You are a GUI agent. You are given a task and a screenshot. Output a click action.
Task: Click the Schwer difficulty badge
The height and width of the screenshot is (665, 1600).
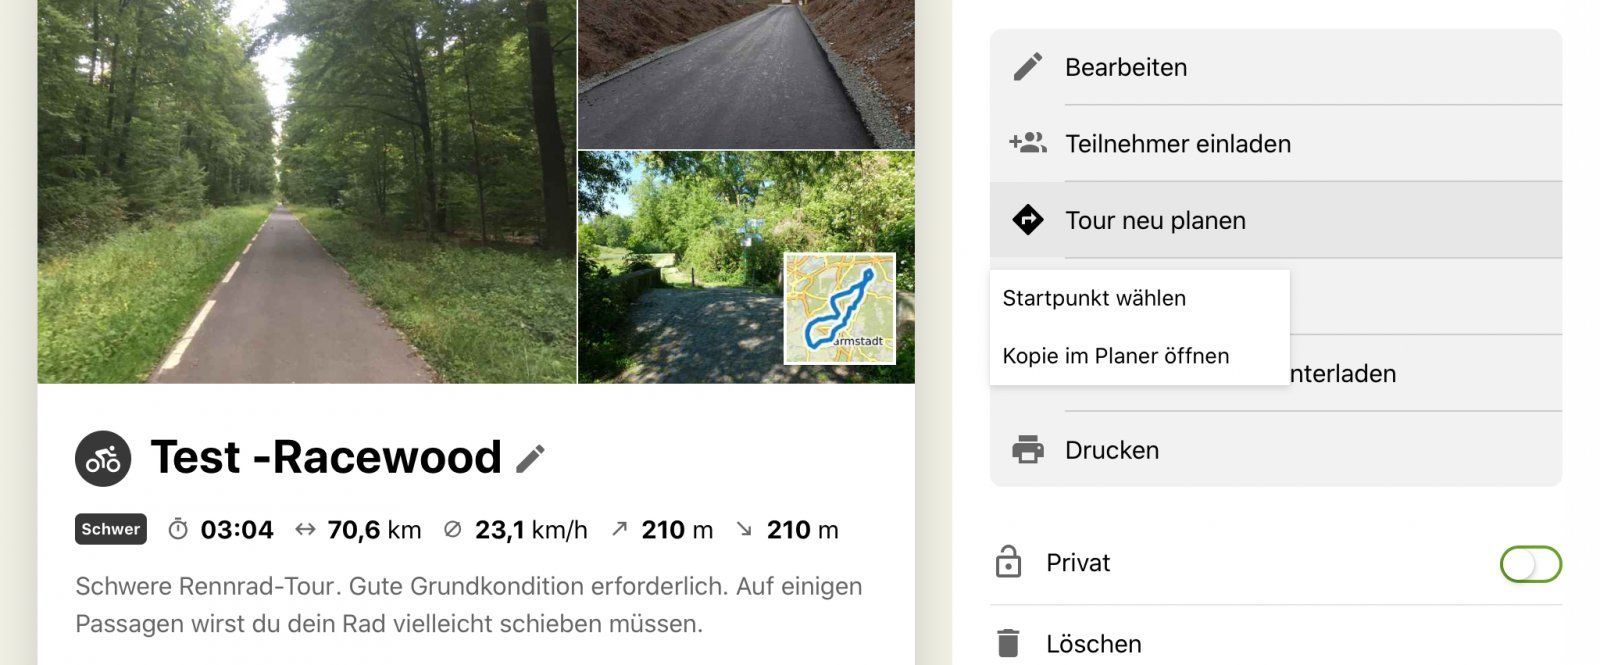point(111,529)
